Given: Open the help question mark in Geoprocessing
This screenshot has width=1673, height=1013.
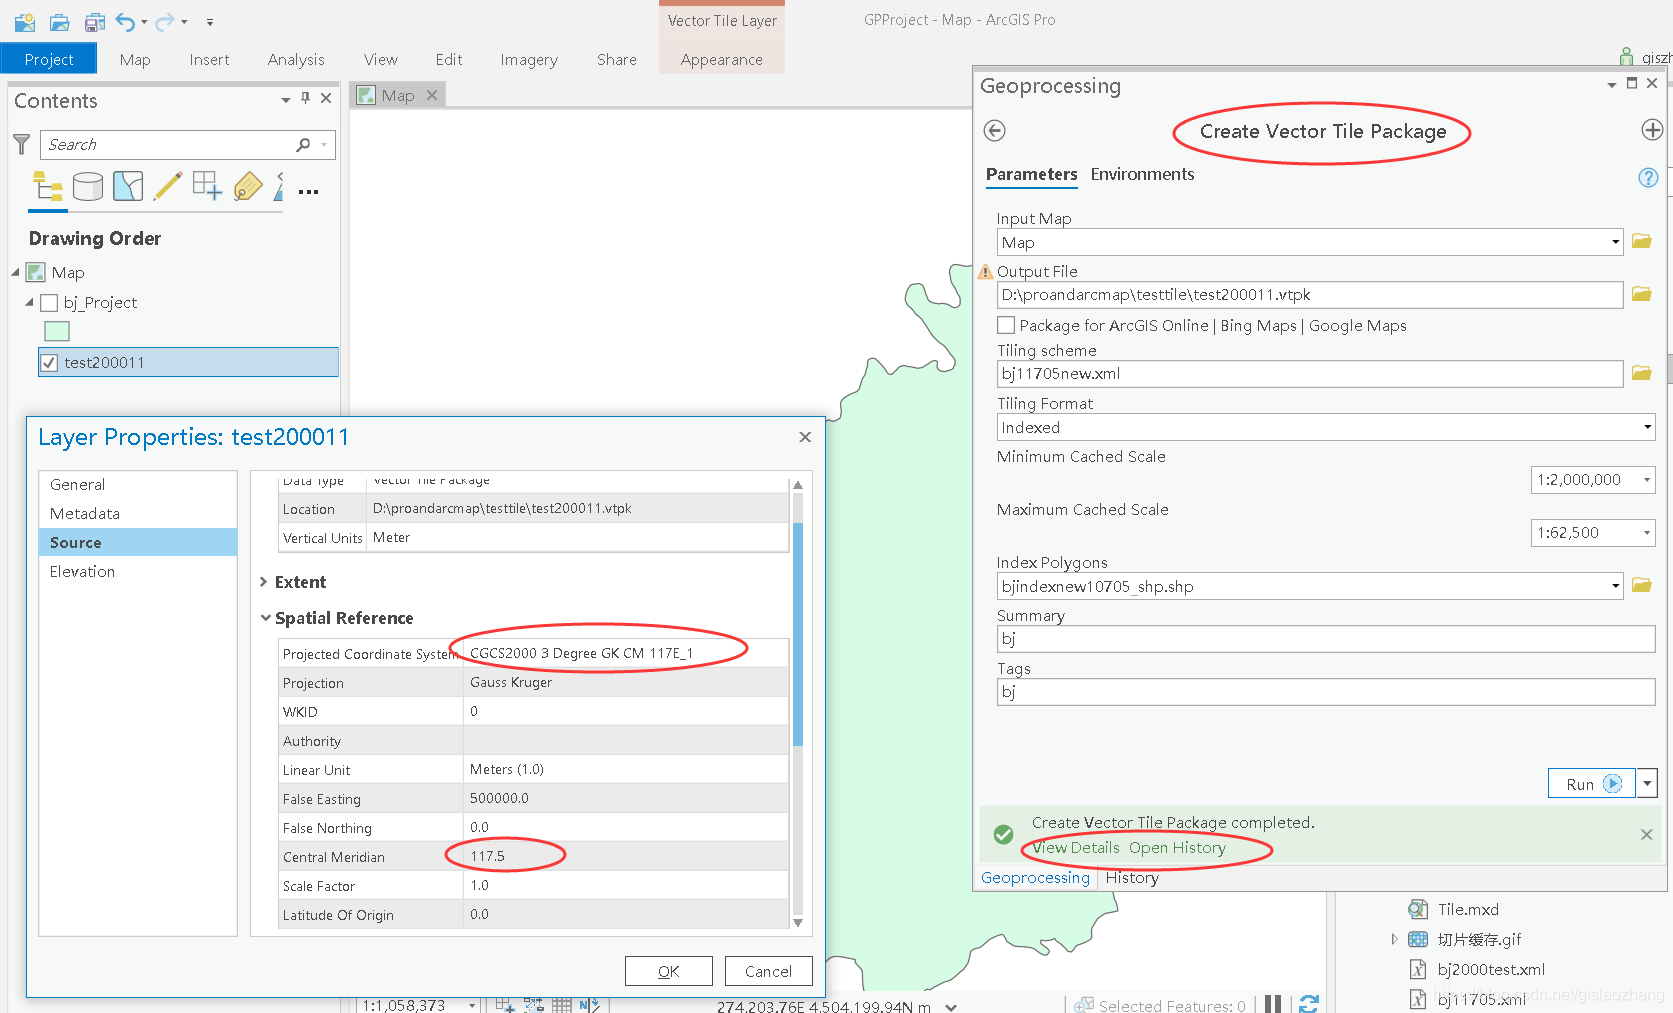Looking at the screenshot, I should [1648, 177].
